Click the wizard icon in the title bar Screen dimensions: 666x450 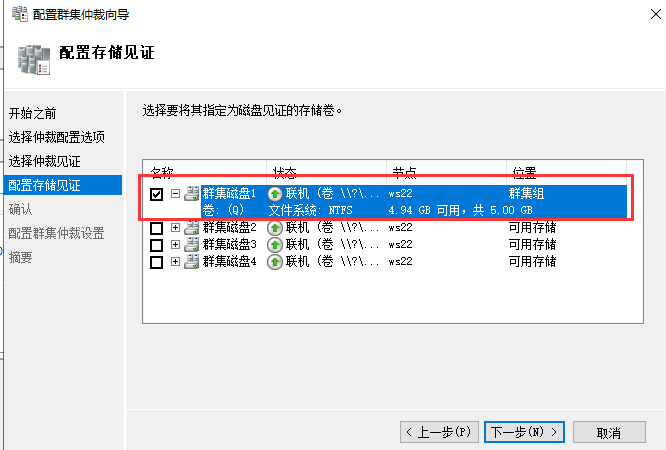tap(19, 14)
